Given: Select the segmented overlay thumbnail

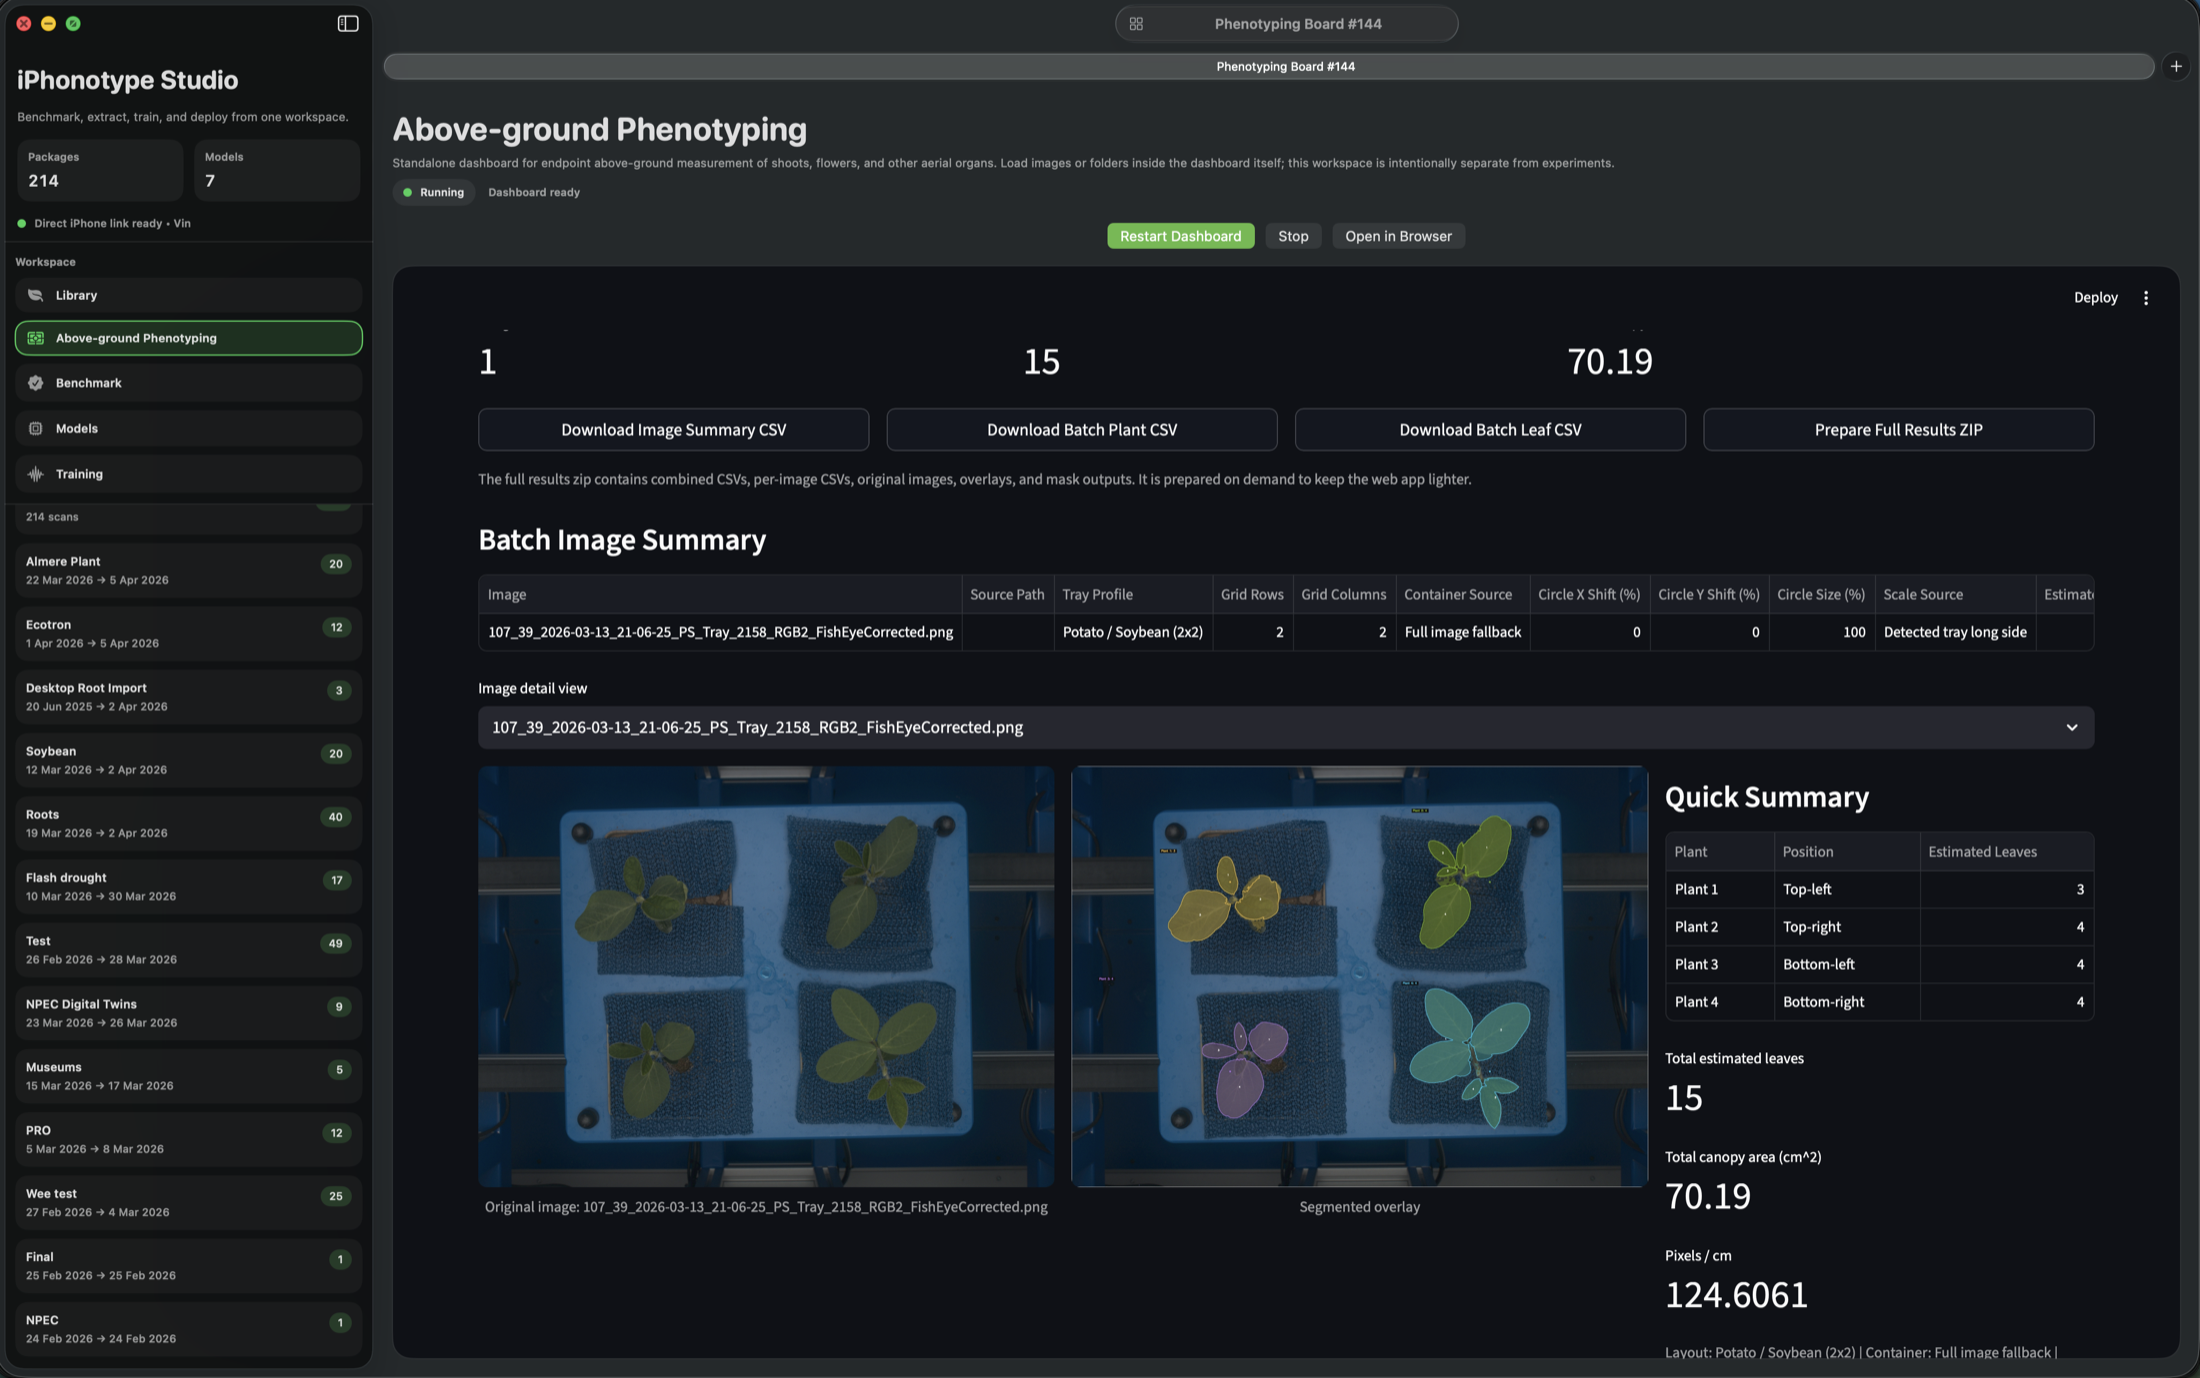Looking at the screenshot, I should [x=1358, y=977].
